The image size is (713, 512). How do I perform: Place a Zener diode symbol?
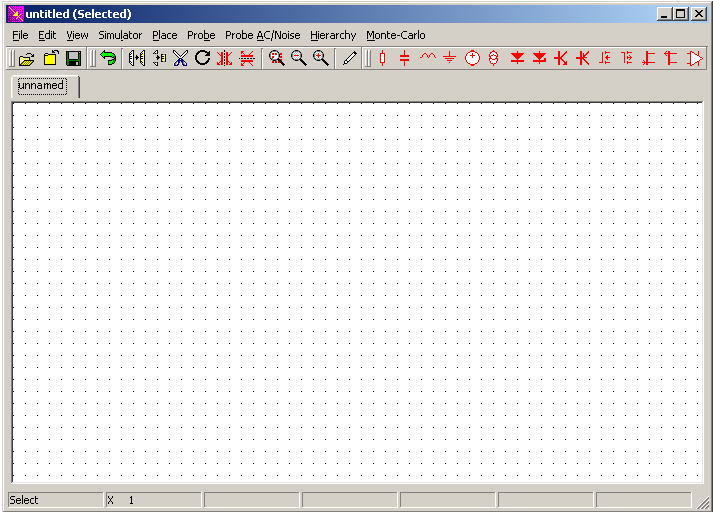coord(539,59)
